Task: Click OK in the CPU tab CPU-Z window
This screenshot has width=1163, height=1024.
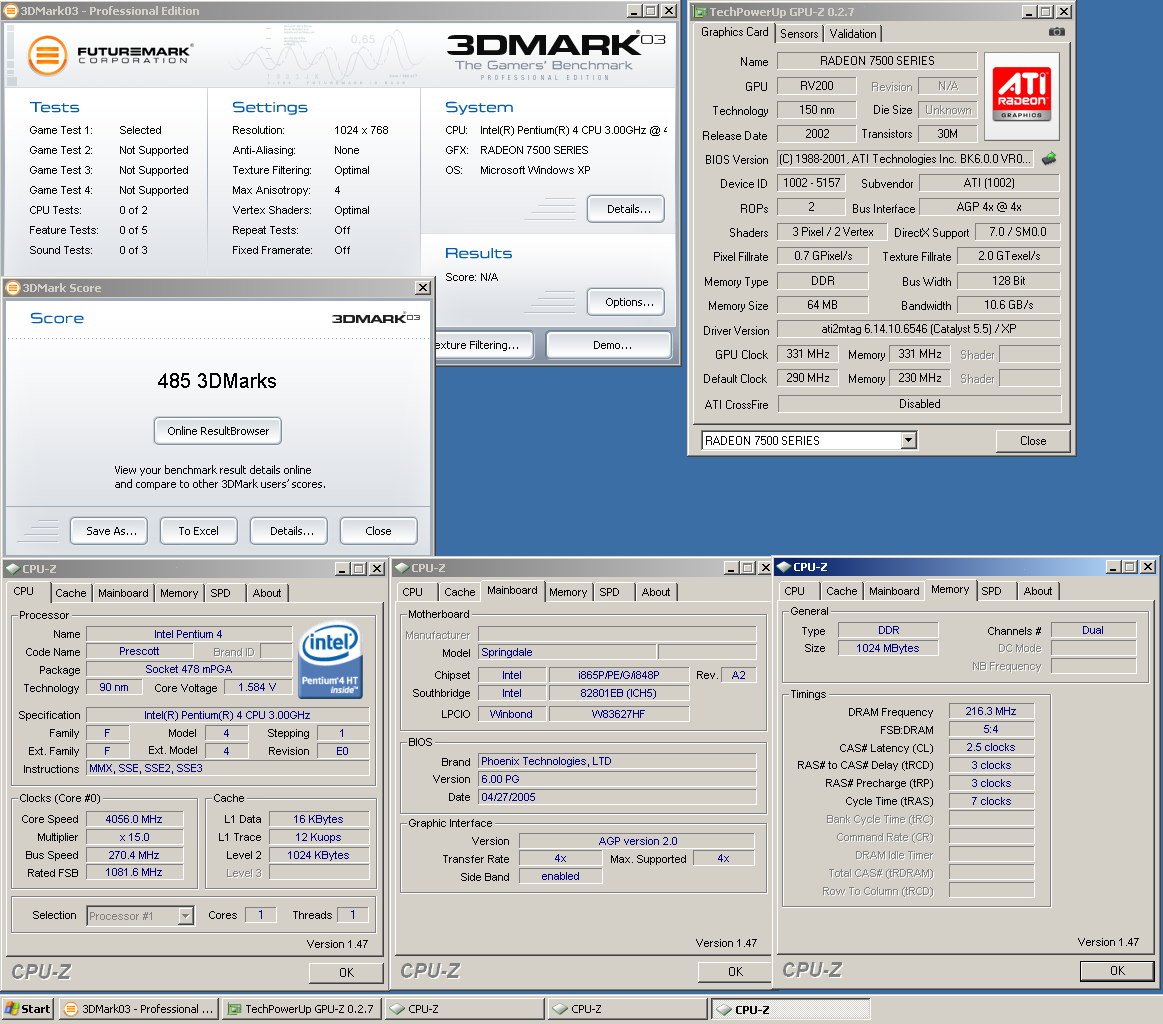Action: 346,972
